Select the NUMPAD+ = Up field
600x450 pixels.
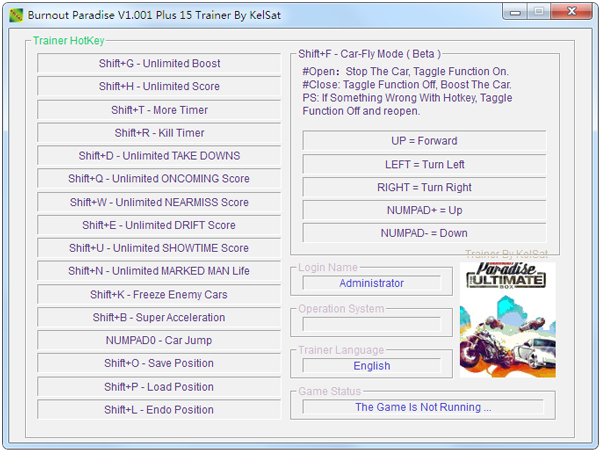tap(424, 210)
